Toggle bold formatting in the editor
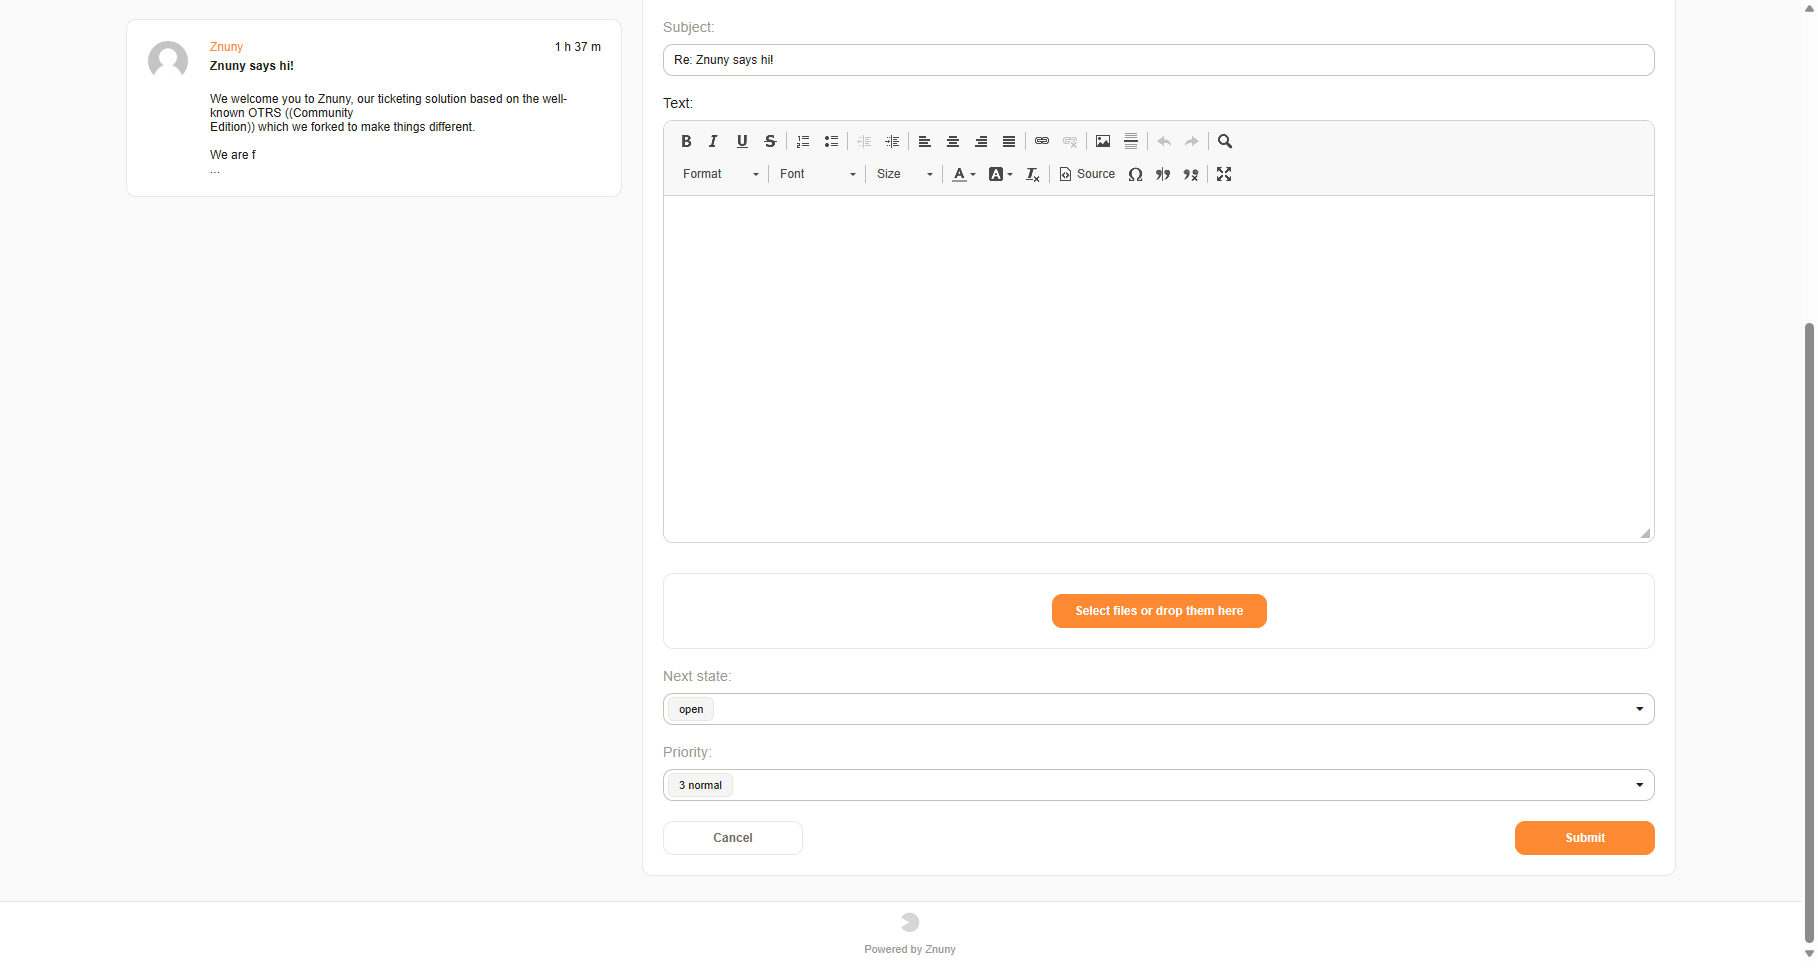Screen dimensions: 1817x961 pos(686,141)
